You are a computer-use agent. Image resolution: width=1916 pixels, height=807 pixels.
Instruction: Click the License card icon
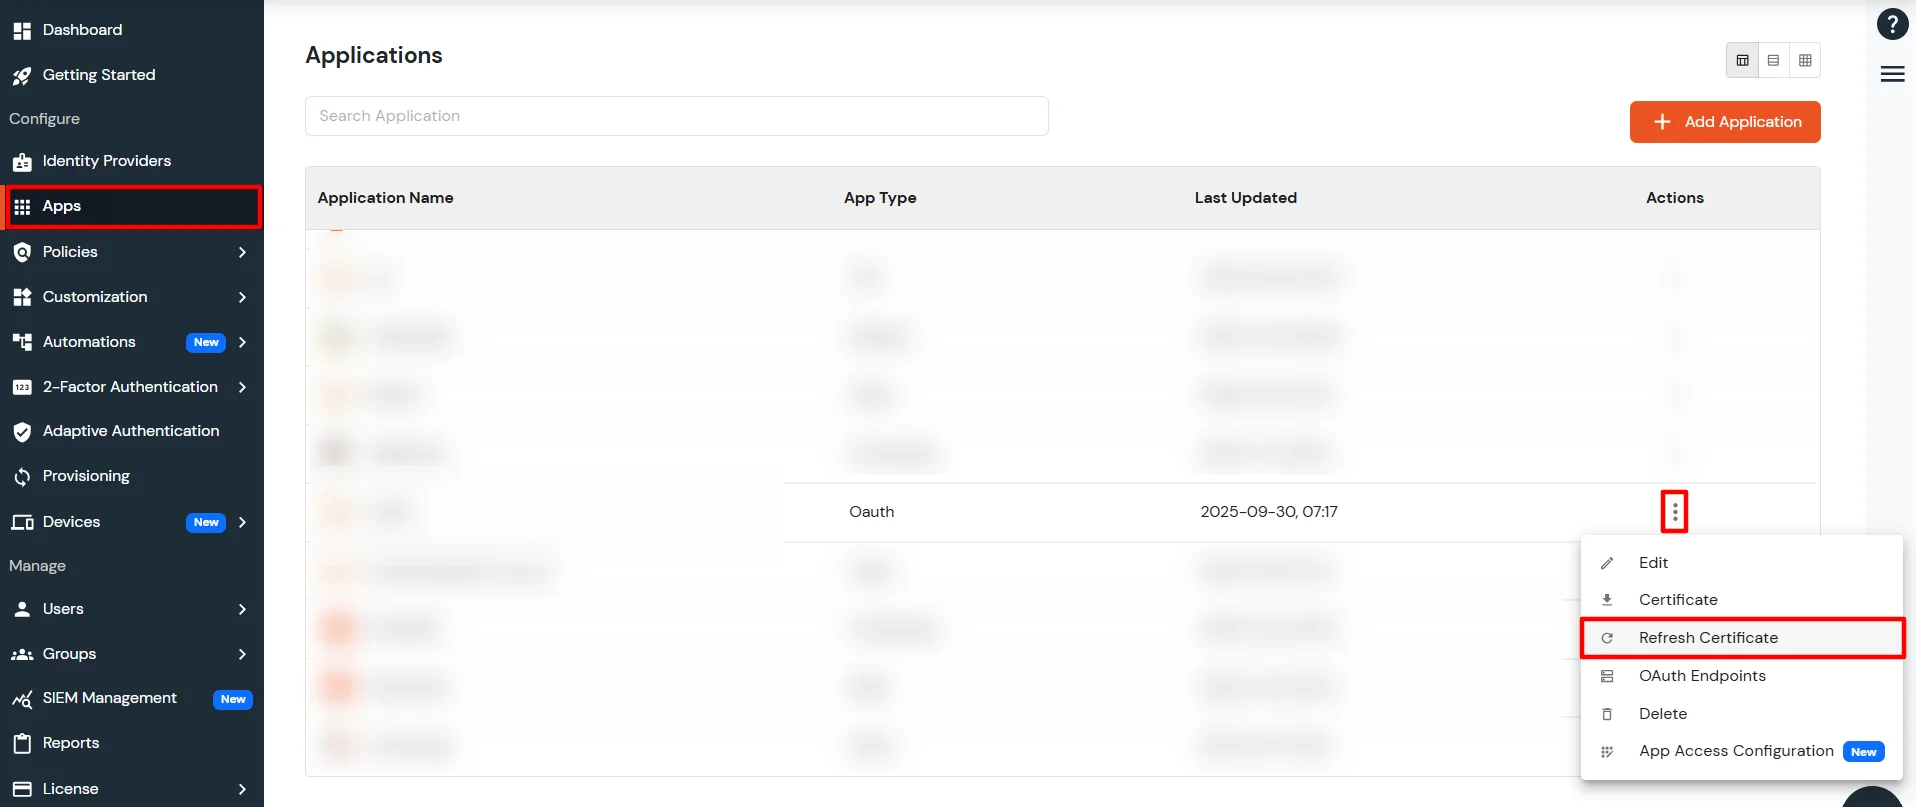tap(22, 789)
